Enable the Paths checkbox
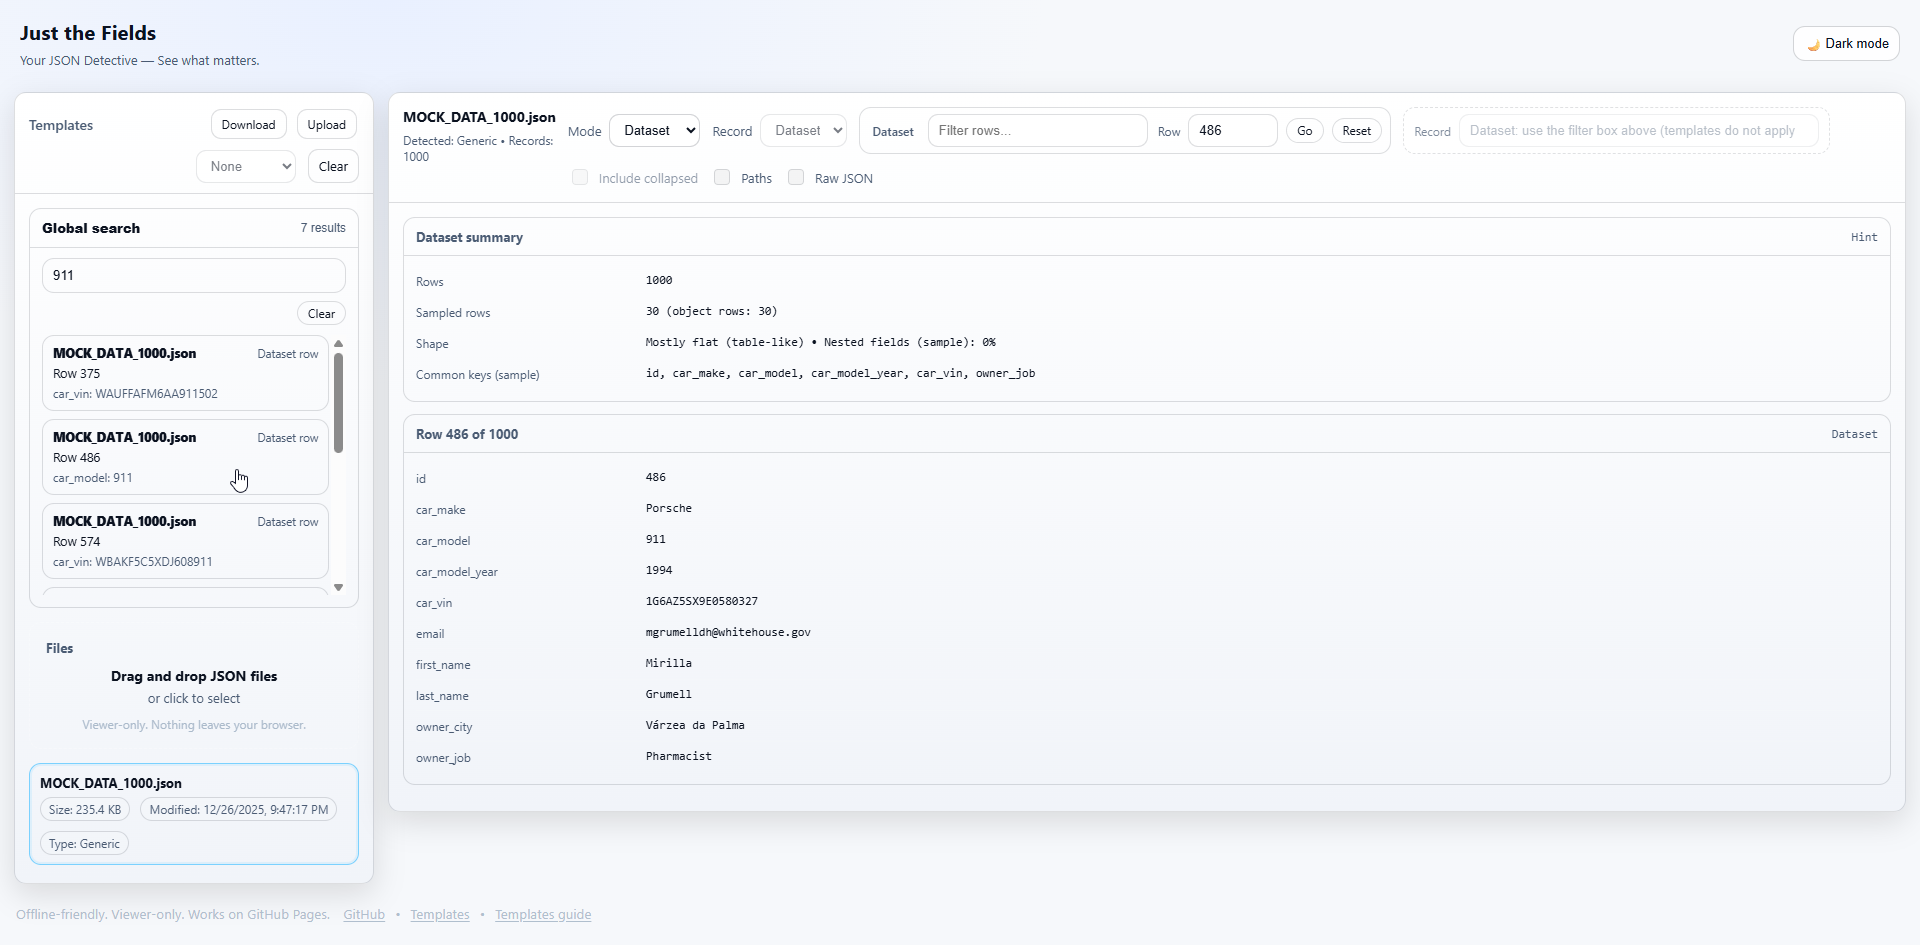The height and width of the screenshot is (945, 1920). pos(722,177)
